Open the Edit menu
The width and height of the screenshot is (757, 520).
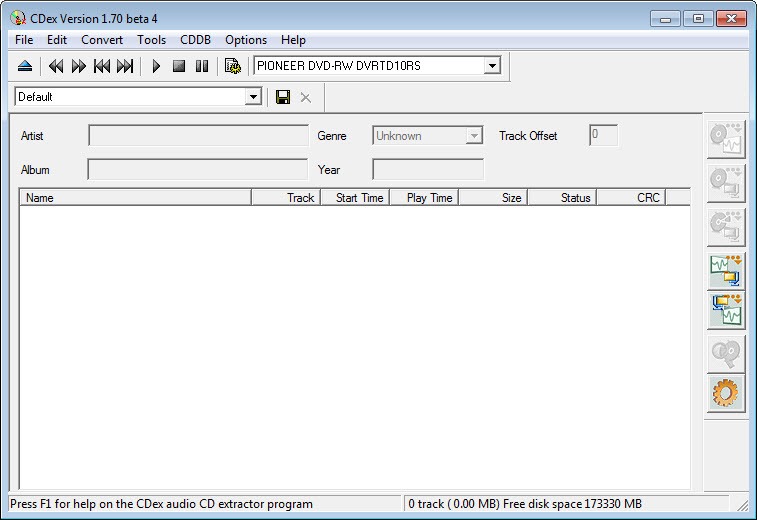(x=56, y=40)
